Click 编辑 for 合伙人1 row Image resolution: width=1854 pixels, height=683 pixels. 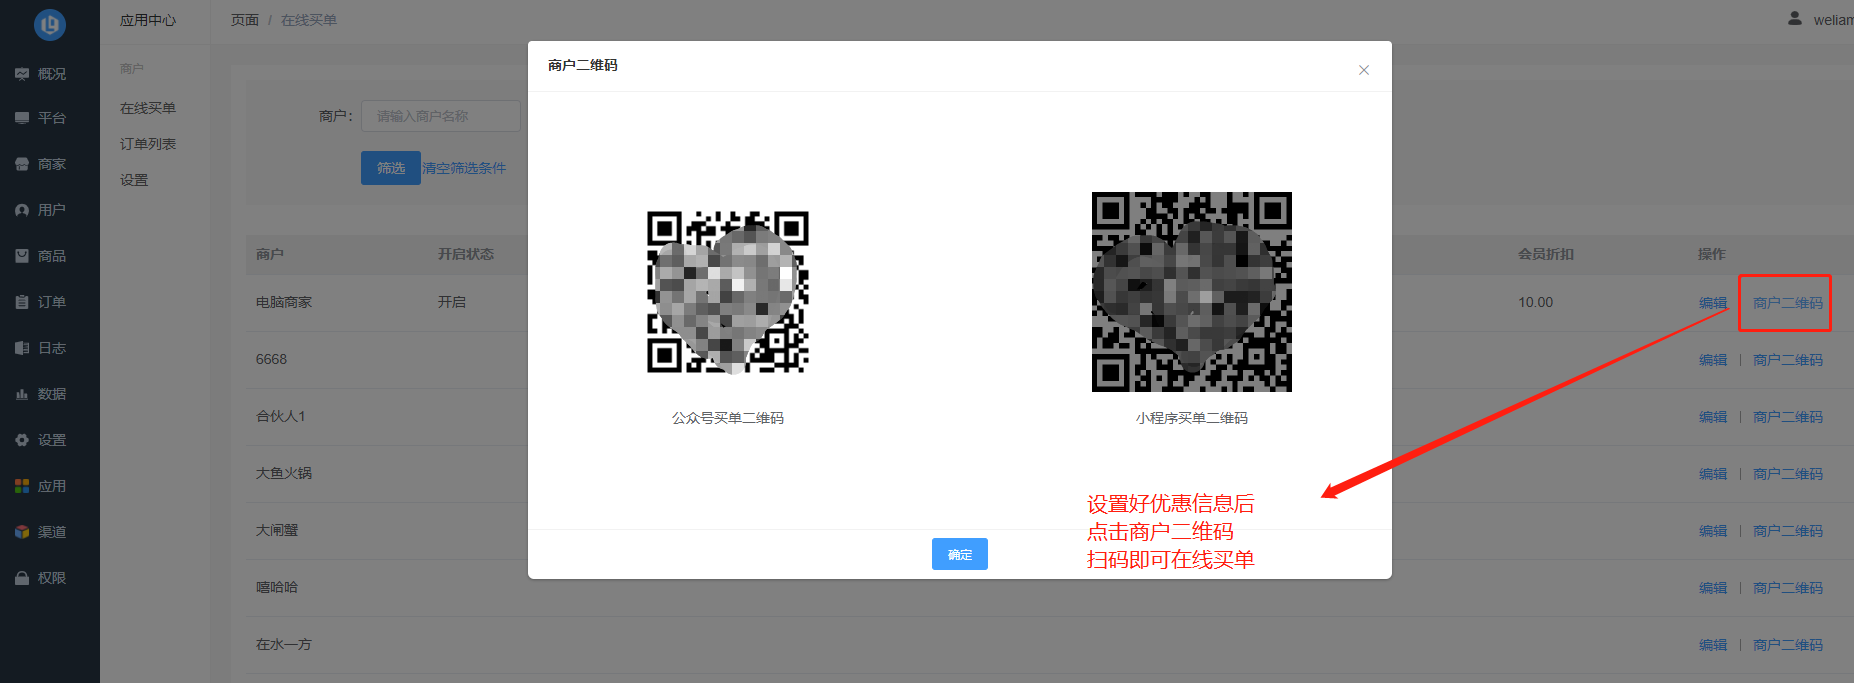tap(1713, 417)
